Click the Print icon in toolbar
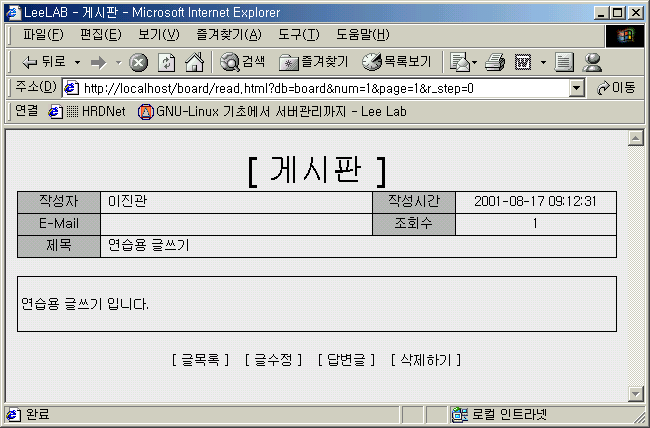Viewport: 650px width, 428px height. pyautogui.click(x=493, y=62)
